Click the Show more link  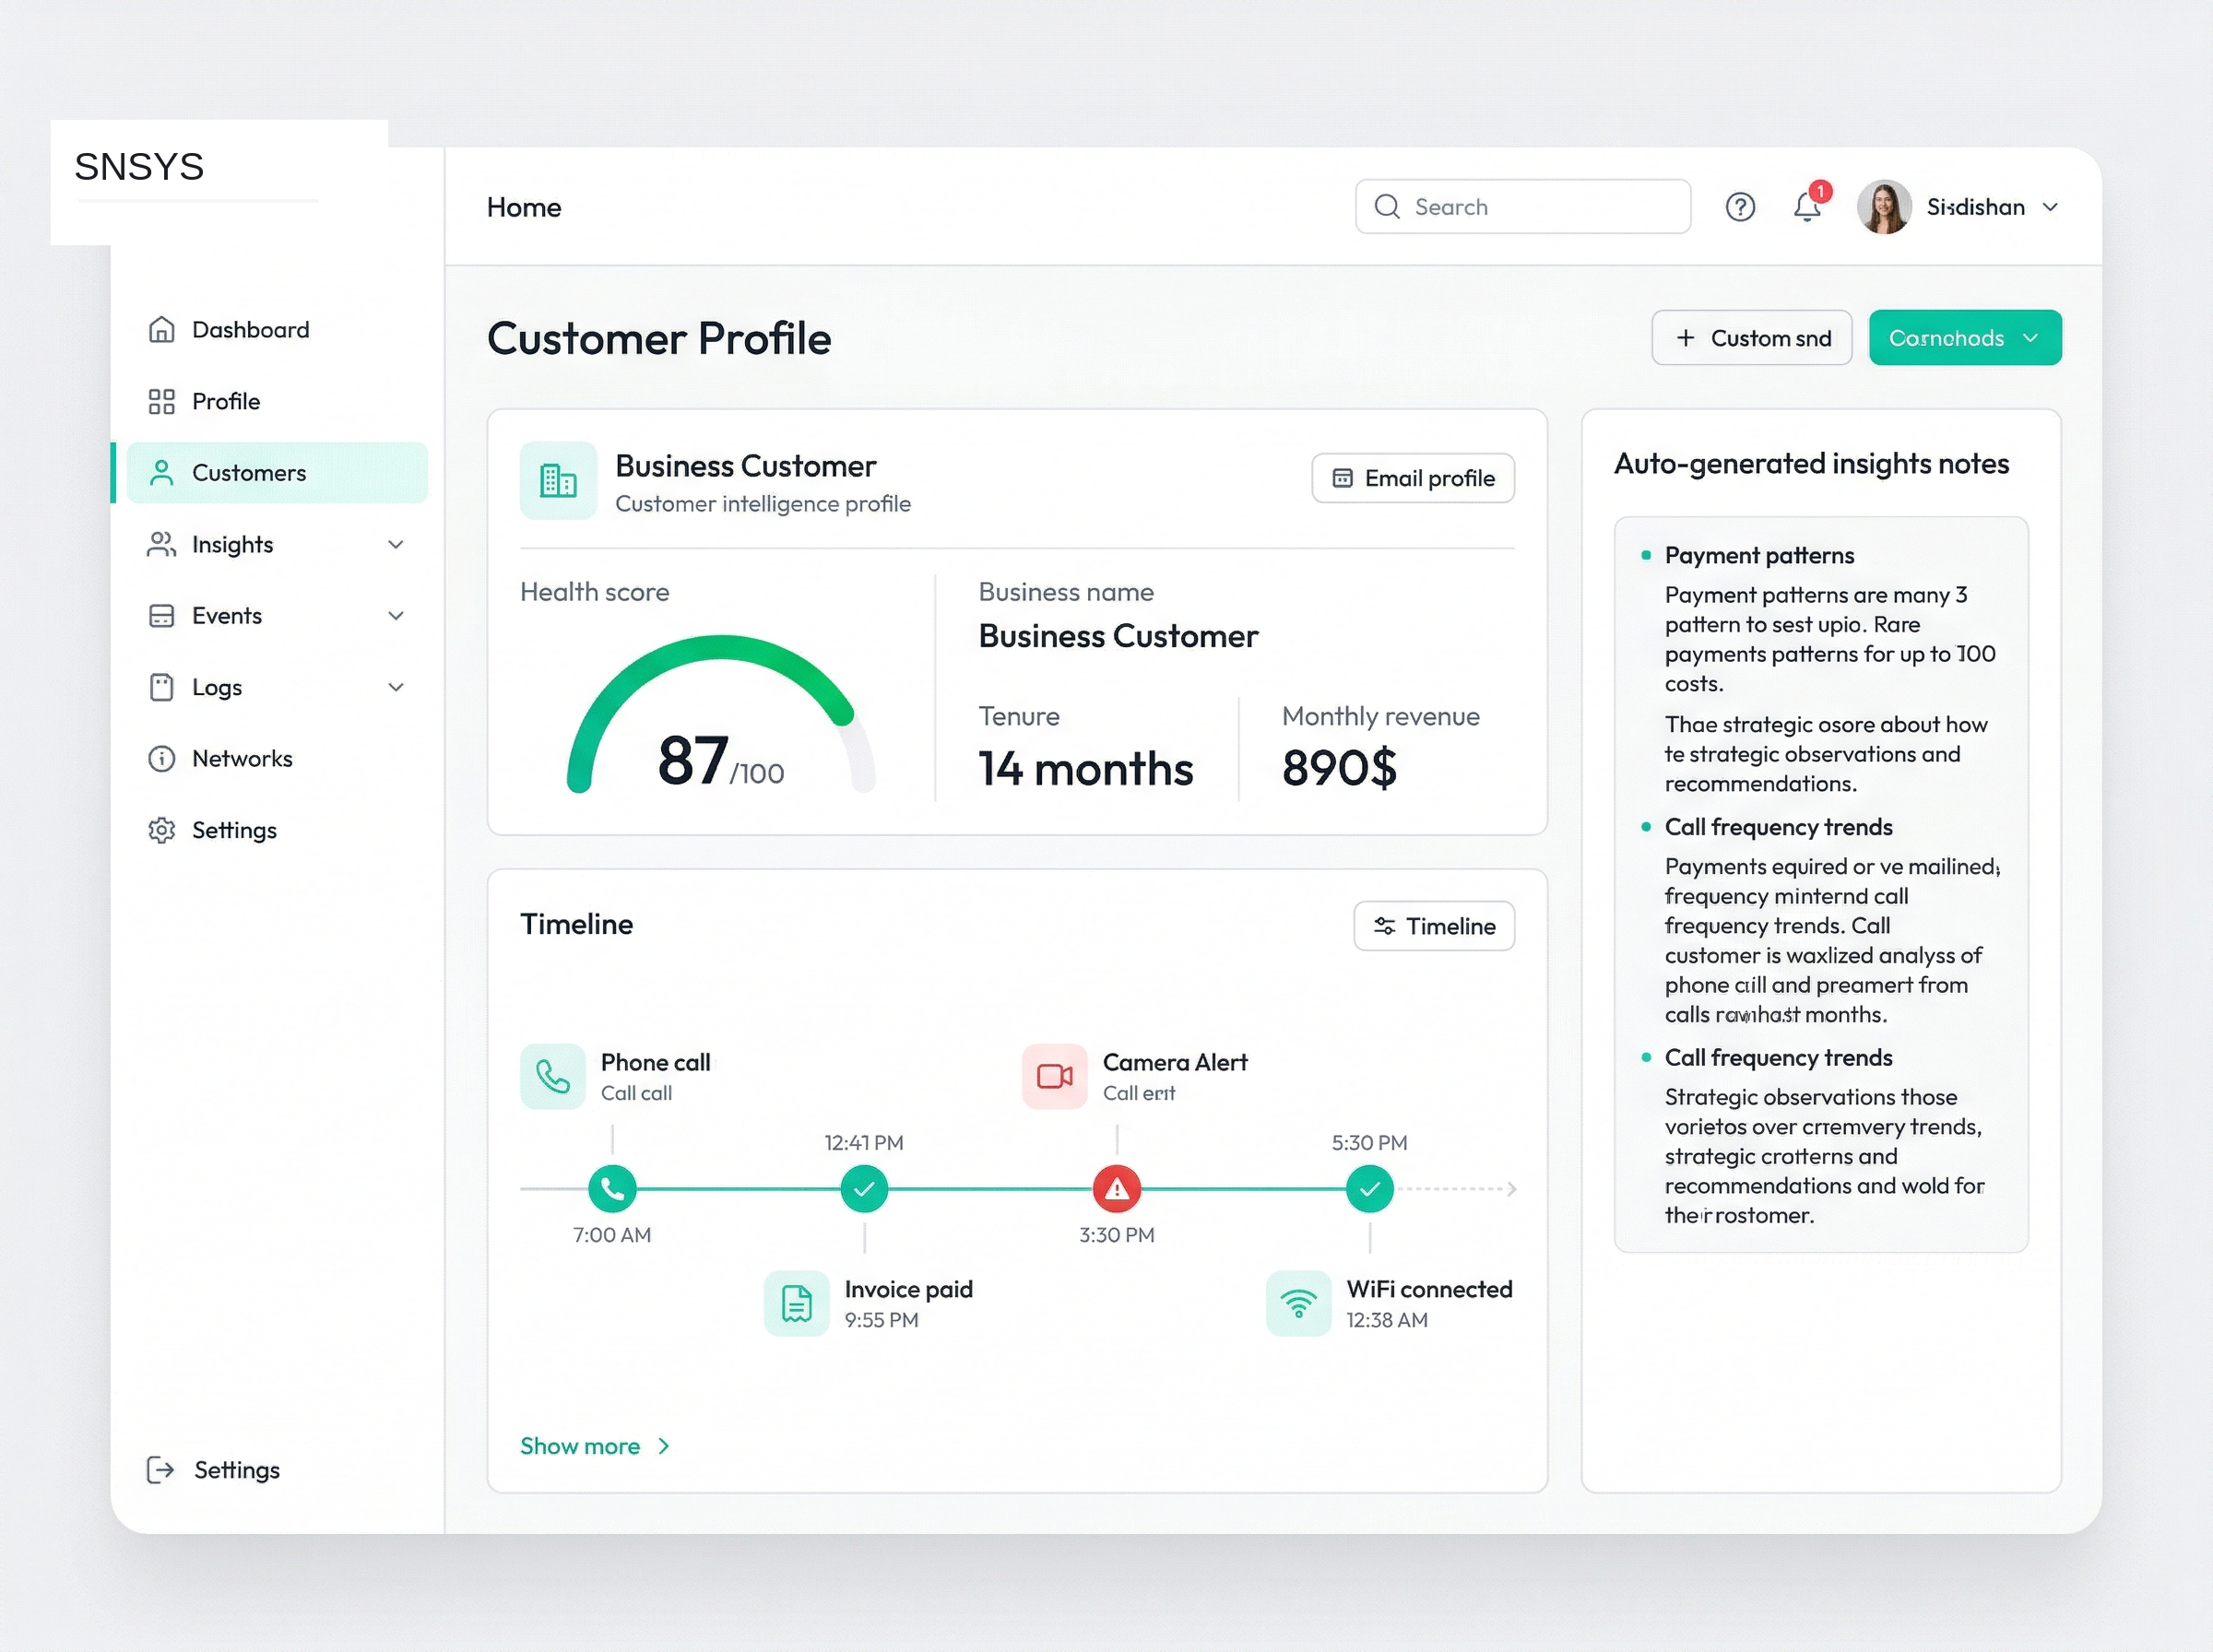(x=594, y=1445)
